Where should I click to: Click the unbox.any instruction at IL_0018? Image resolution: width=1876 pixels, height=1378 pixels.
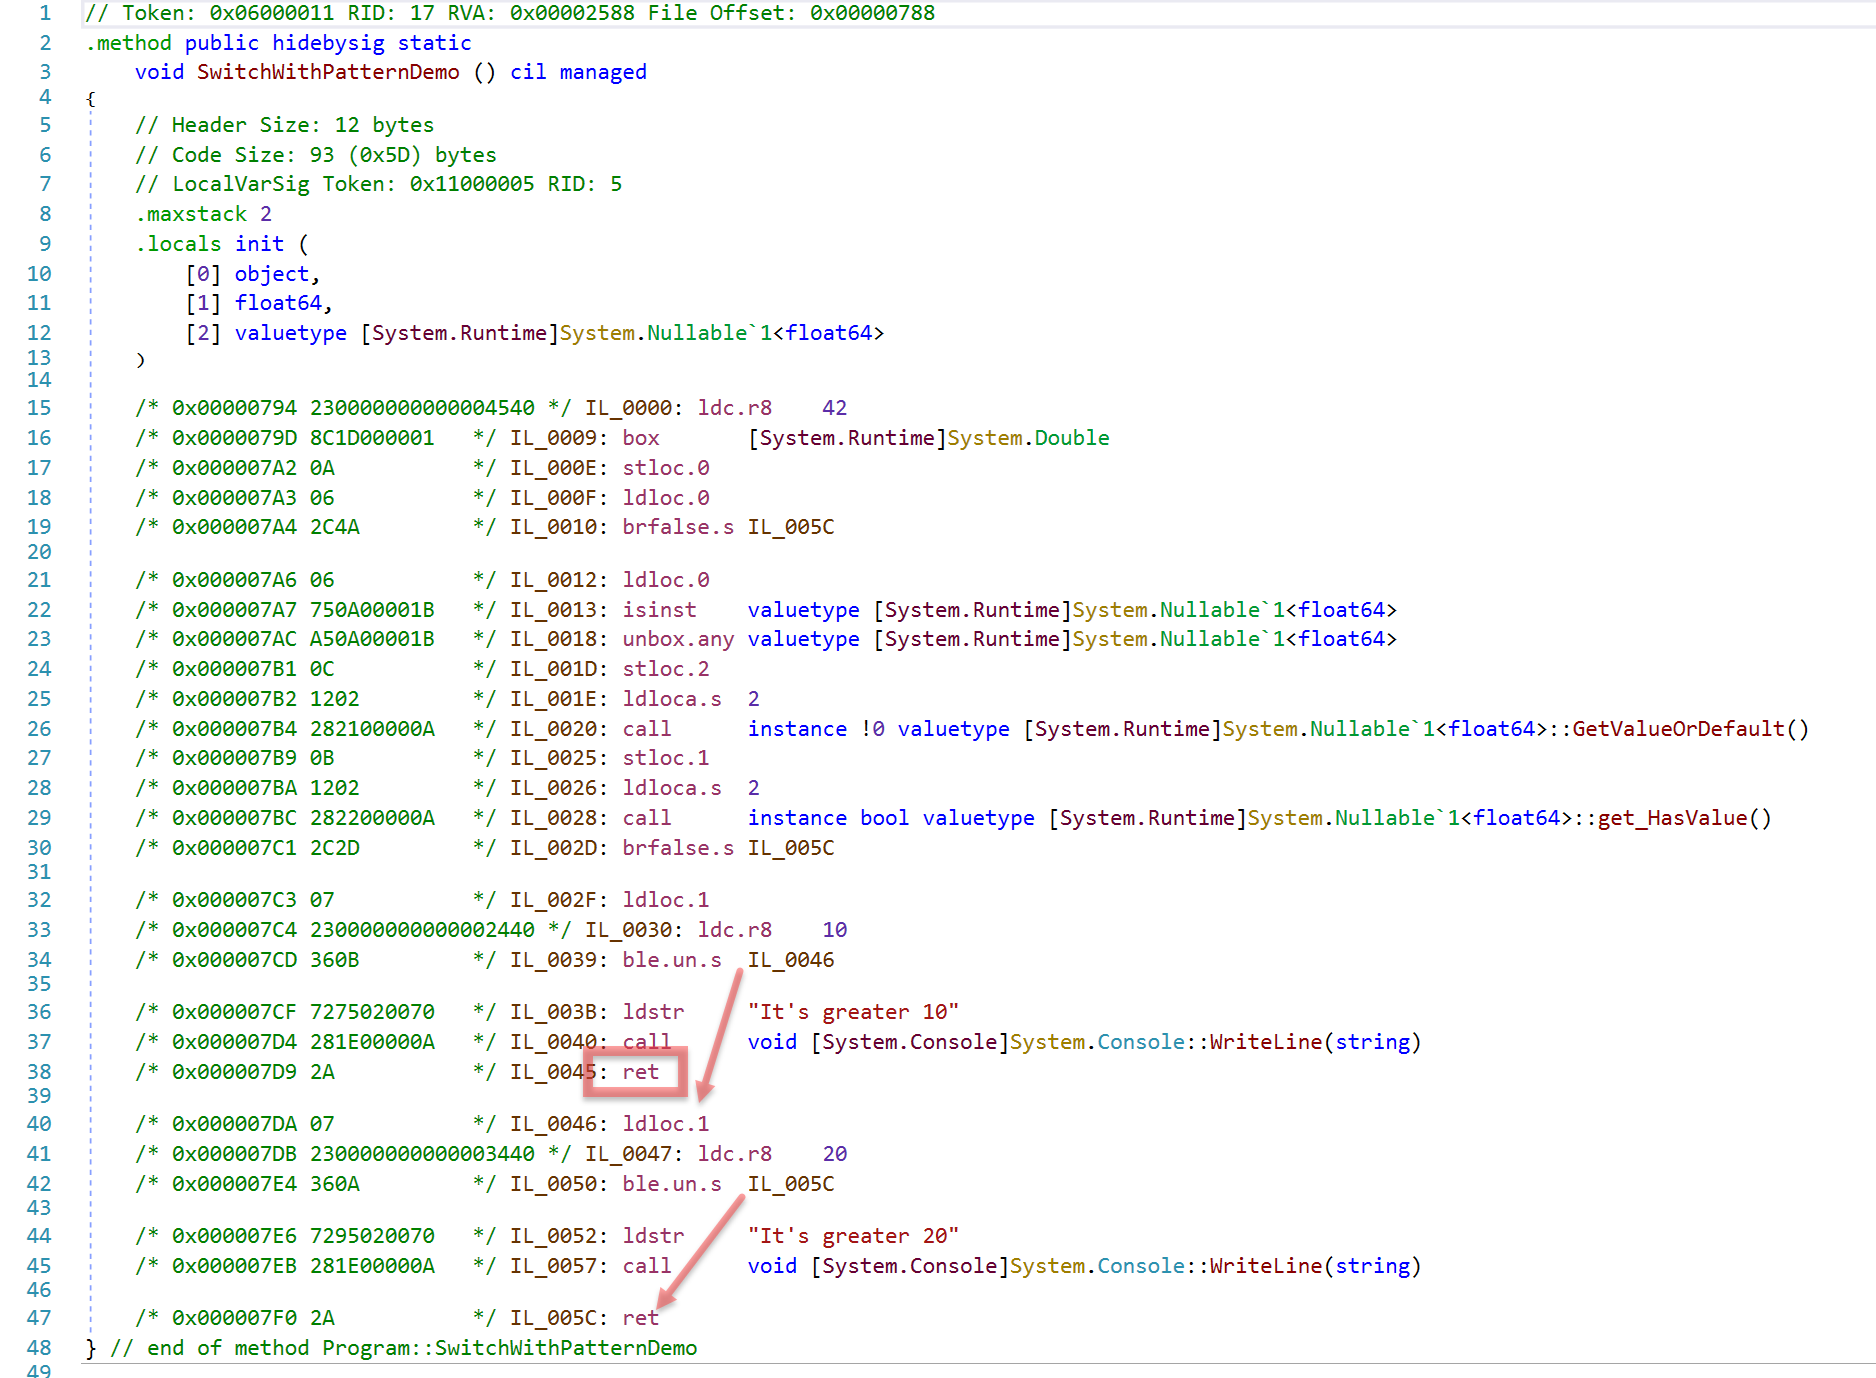[x=677, y=639]
